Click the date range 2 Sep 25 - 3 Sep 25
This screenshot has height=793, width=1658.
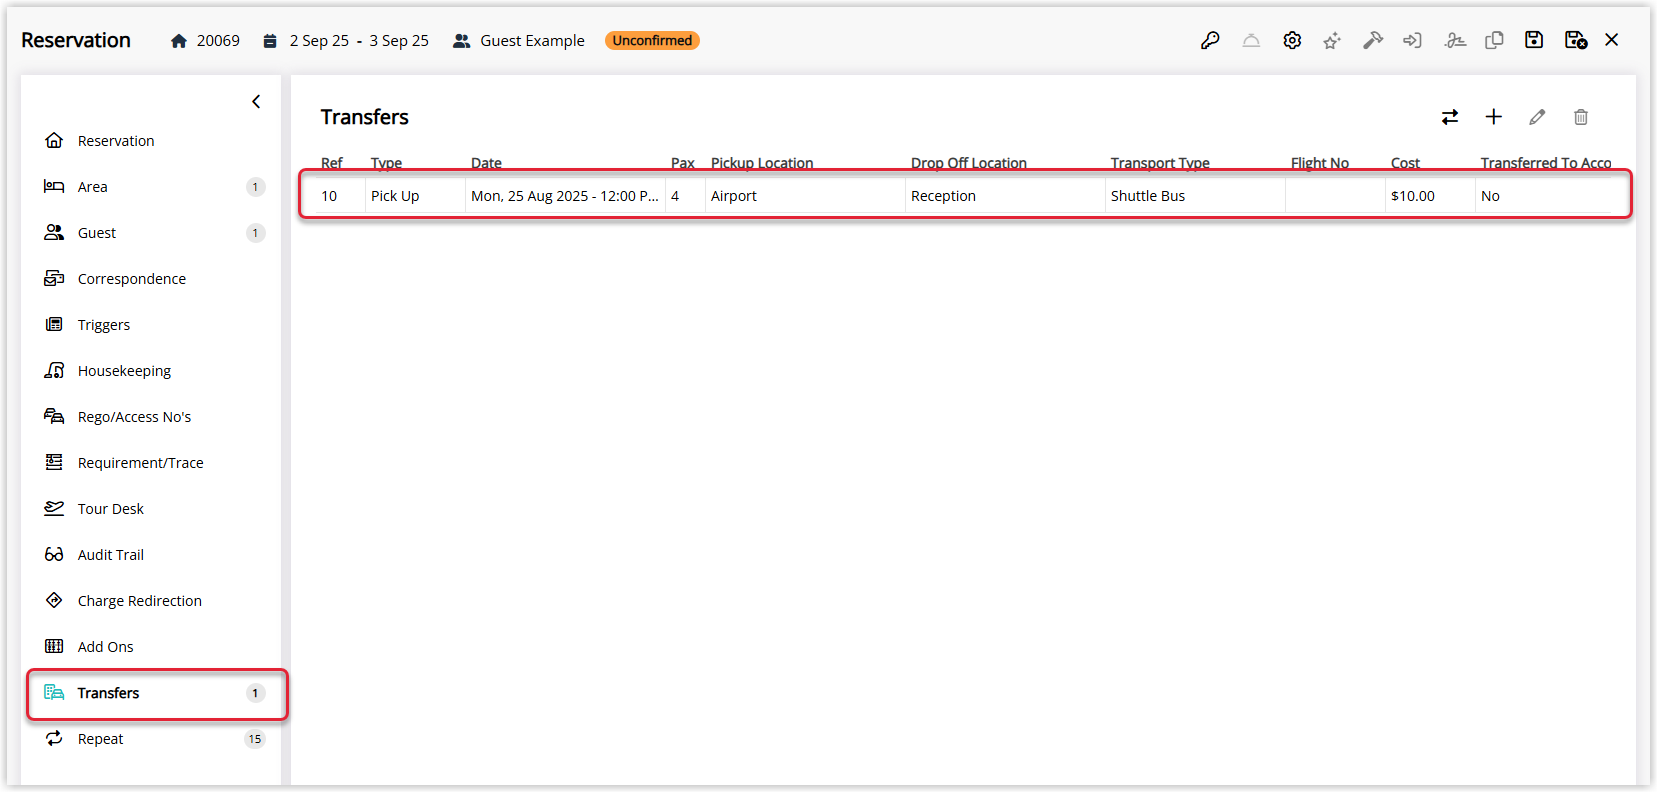click(x=359, y=40)
